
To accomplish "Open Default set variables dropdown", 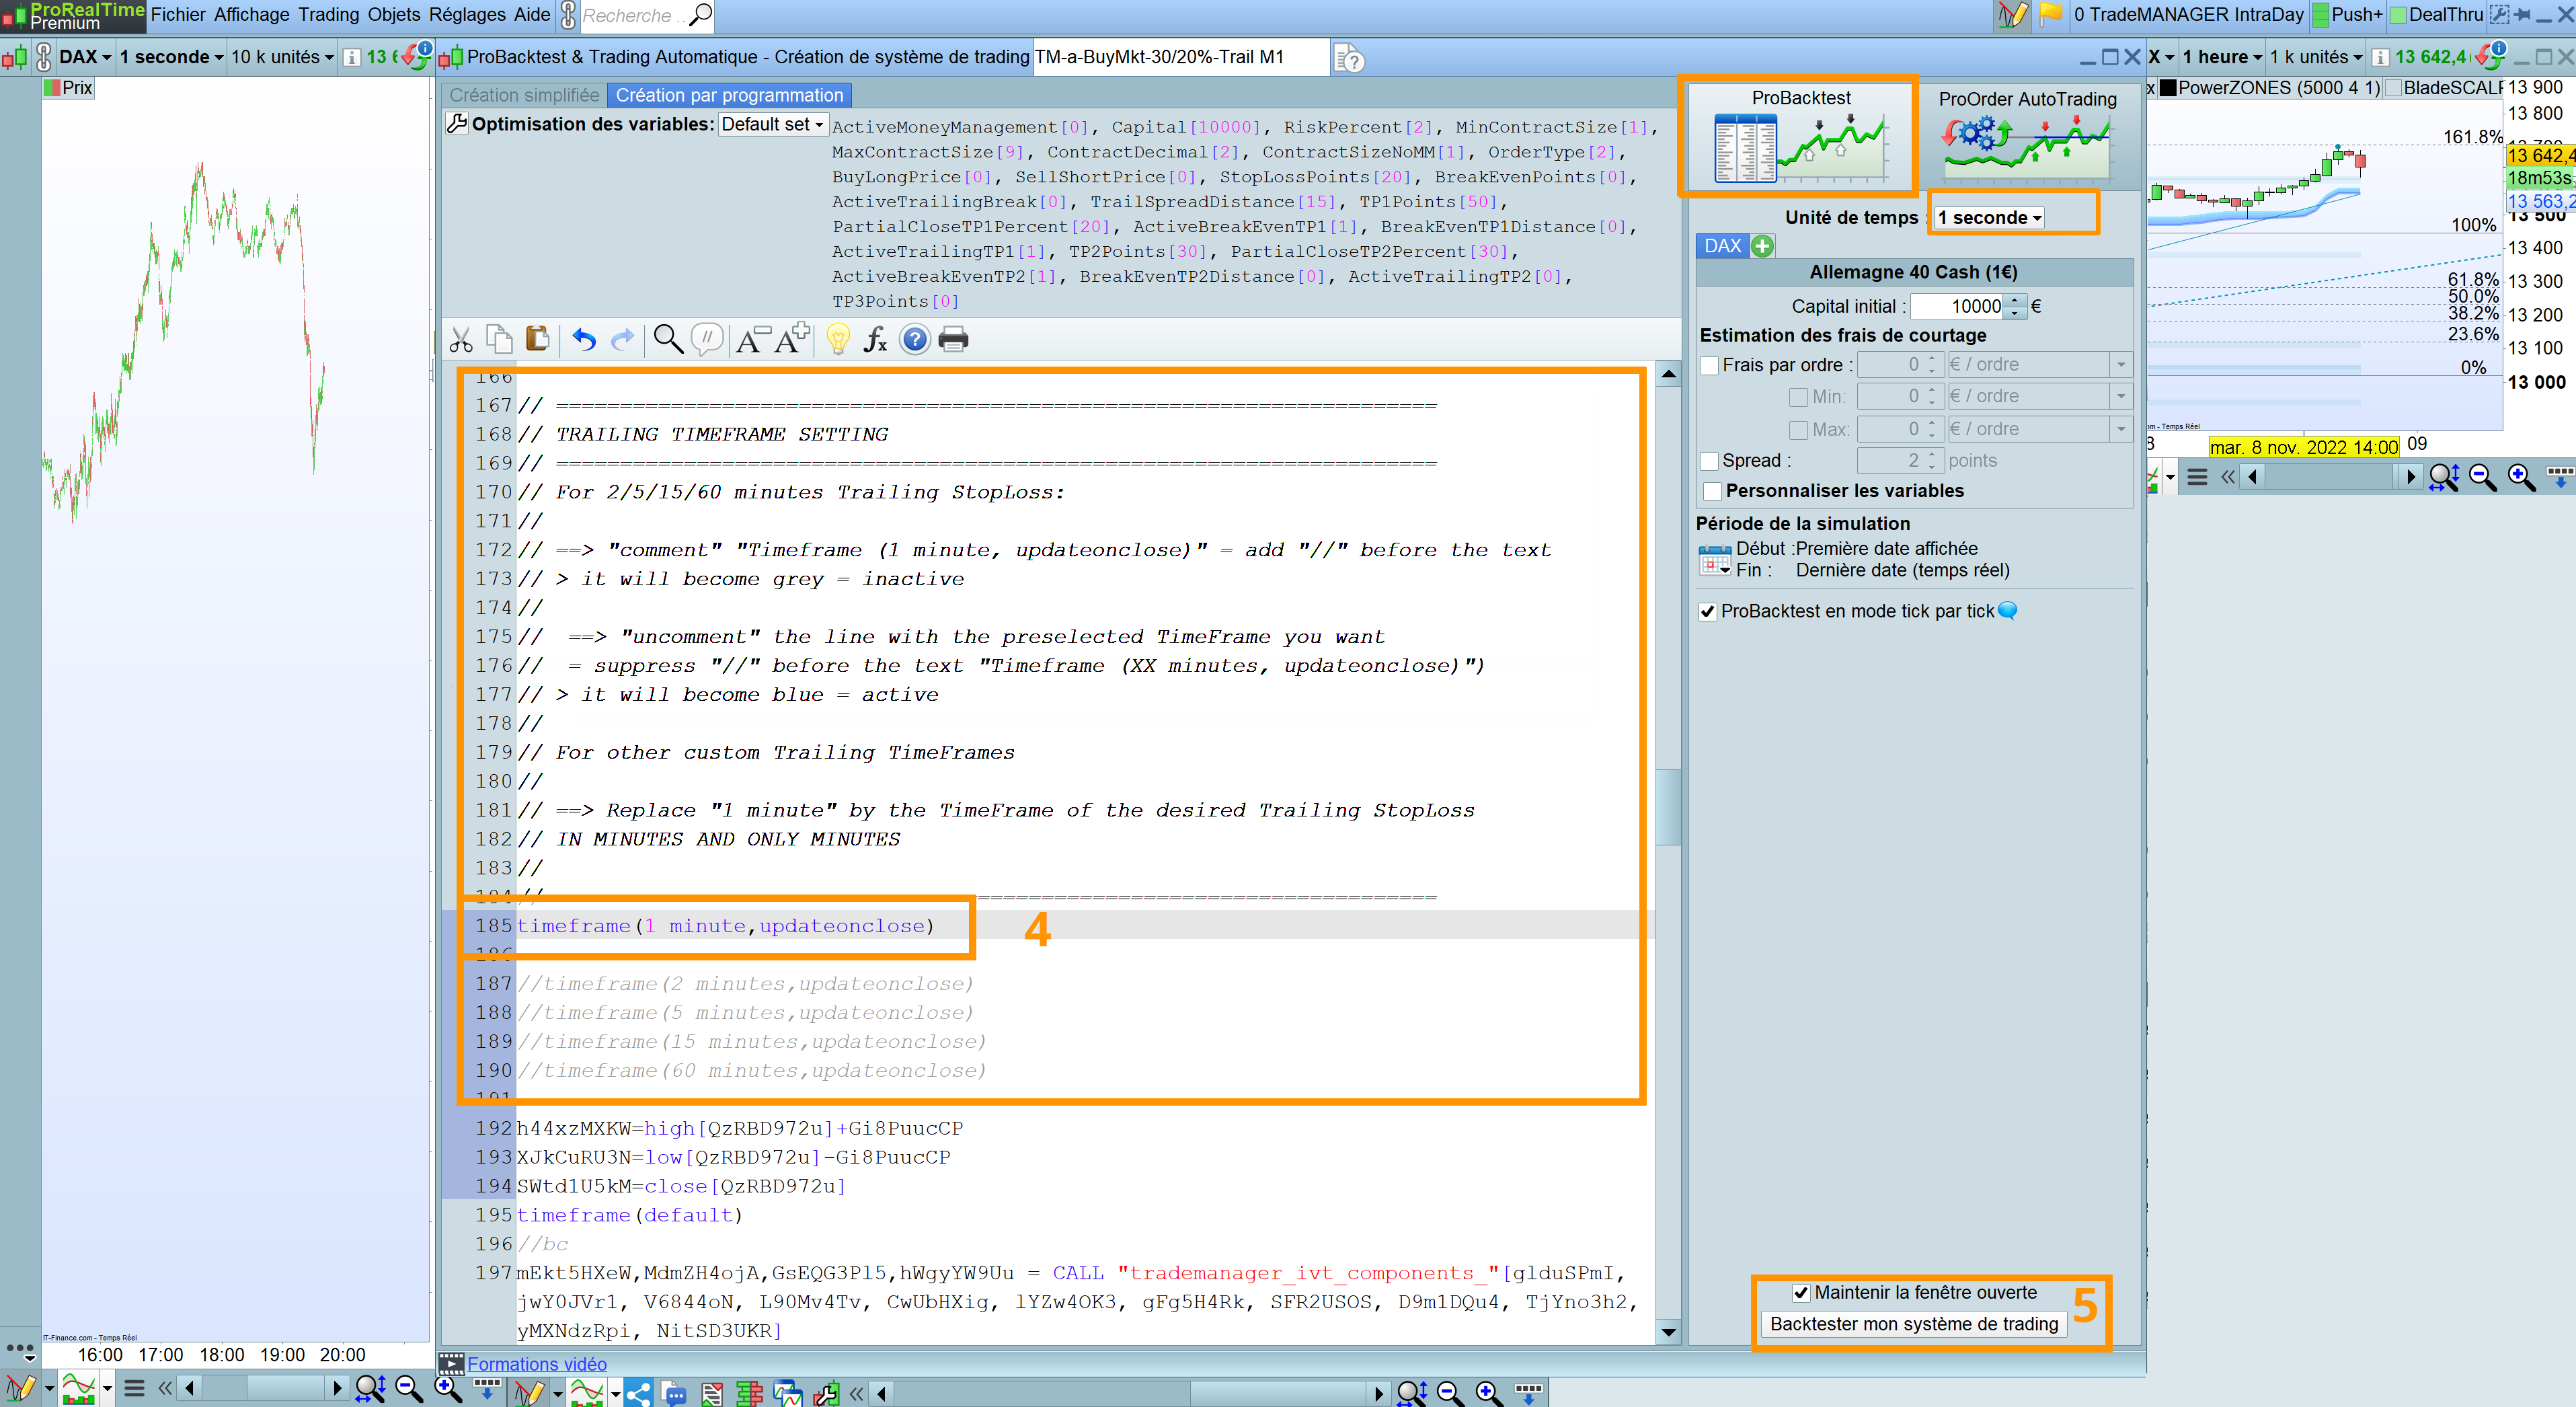I will [x=773, y=124].
